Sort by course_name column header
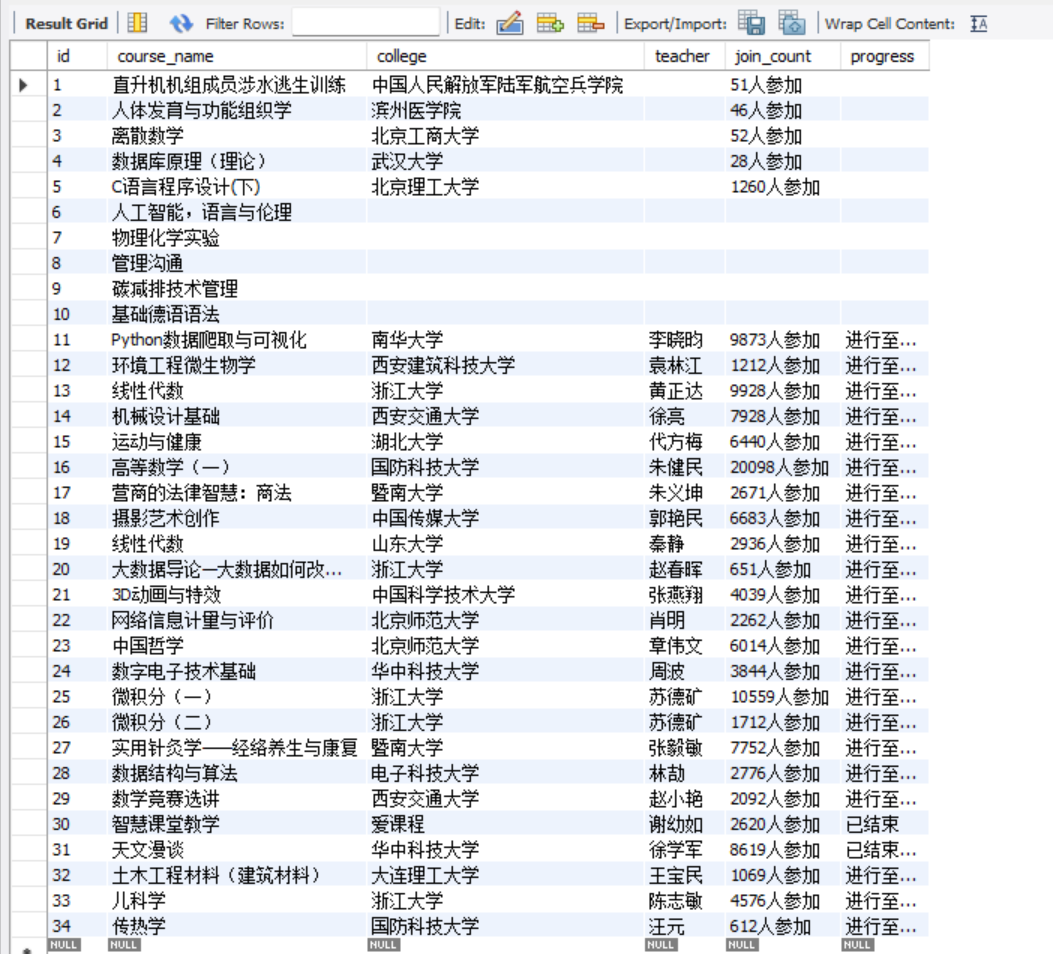 (237, 56)
